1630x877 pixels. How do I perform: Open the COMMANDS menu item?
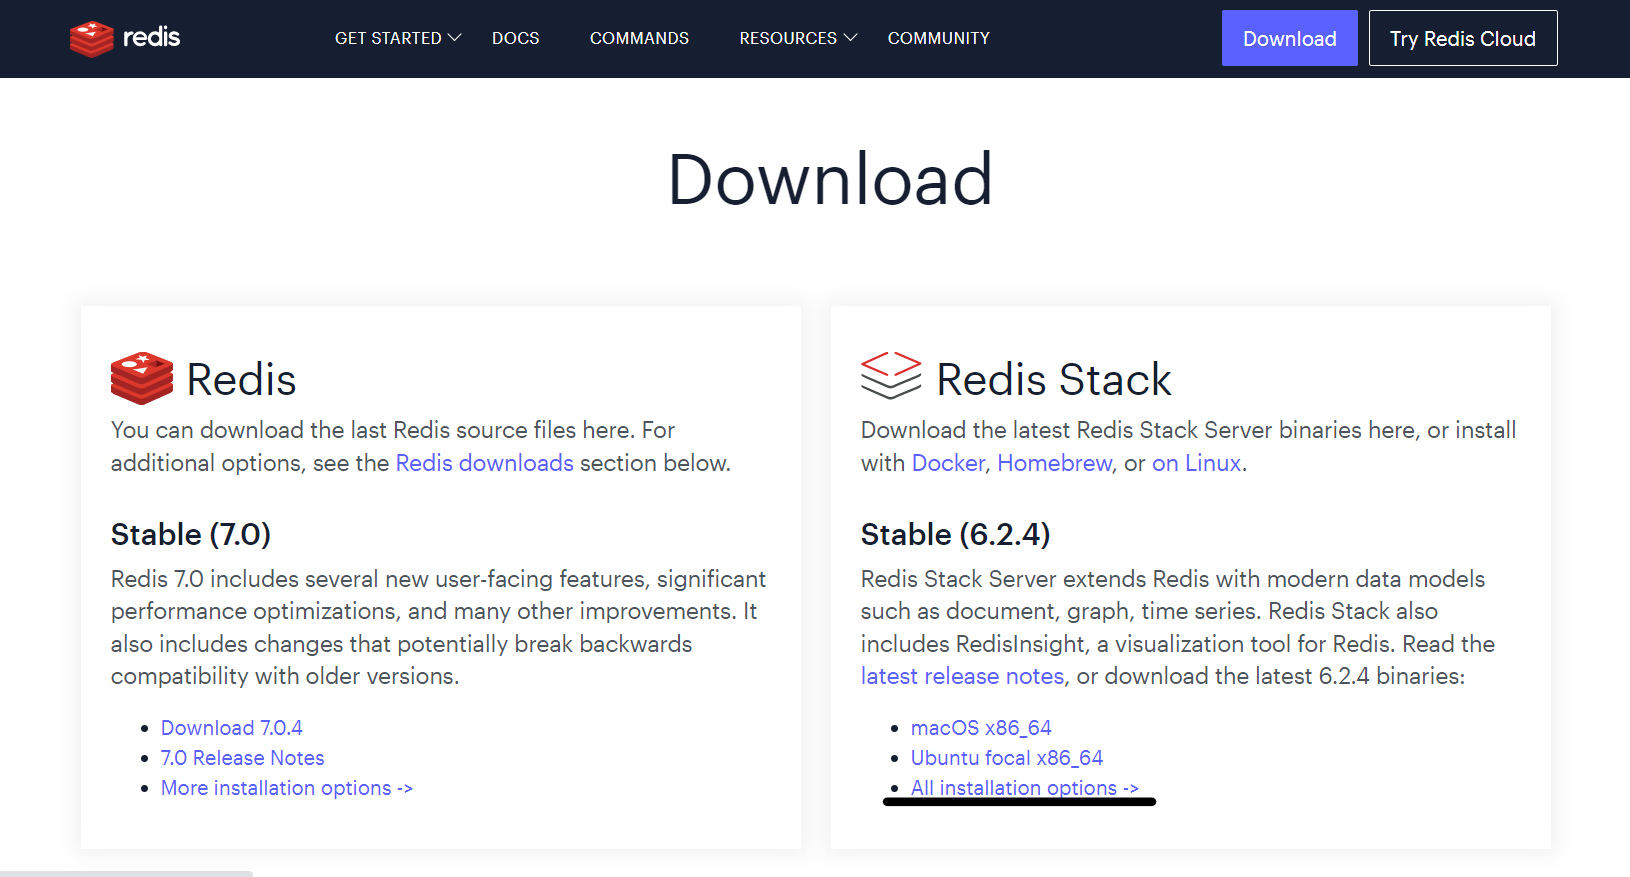point(639,38)
